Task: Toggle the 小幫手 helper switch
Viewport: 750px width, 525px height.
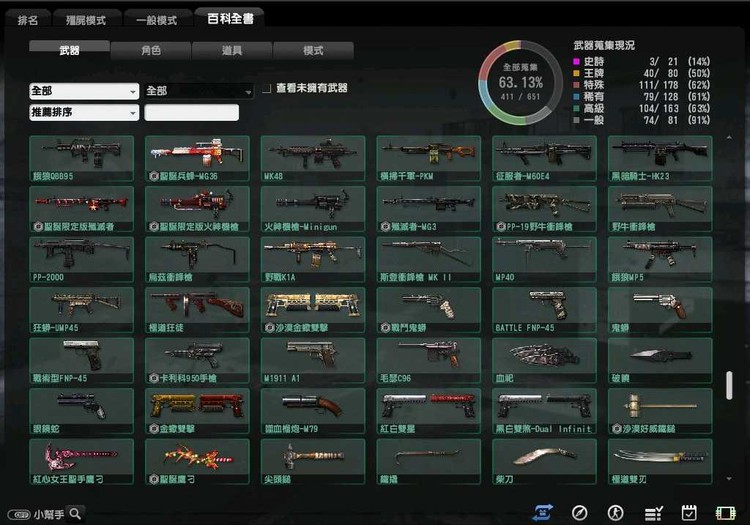Action: (x=19, y=514)
